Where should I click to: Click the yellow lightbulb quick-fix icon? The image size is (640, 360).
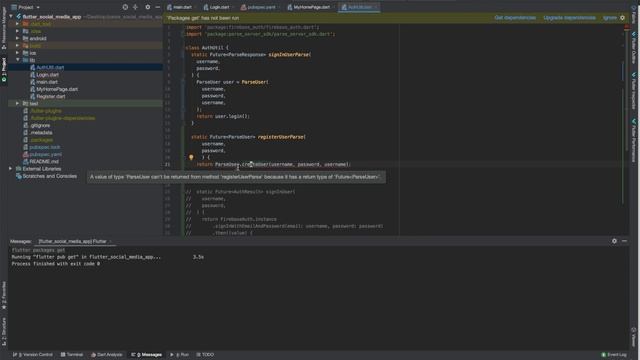click(191, 157)
